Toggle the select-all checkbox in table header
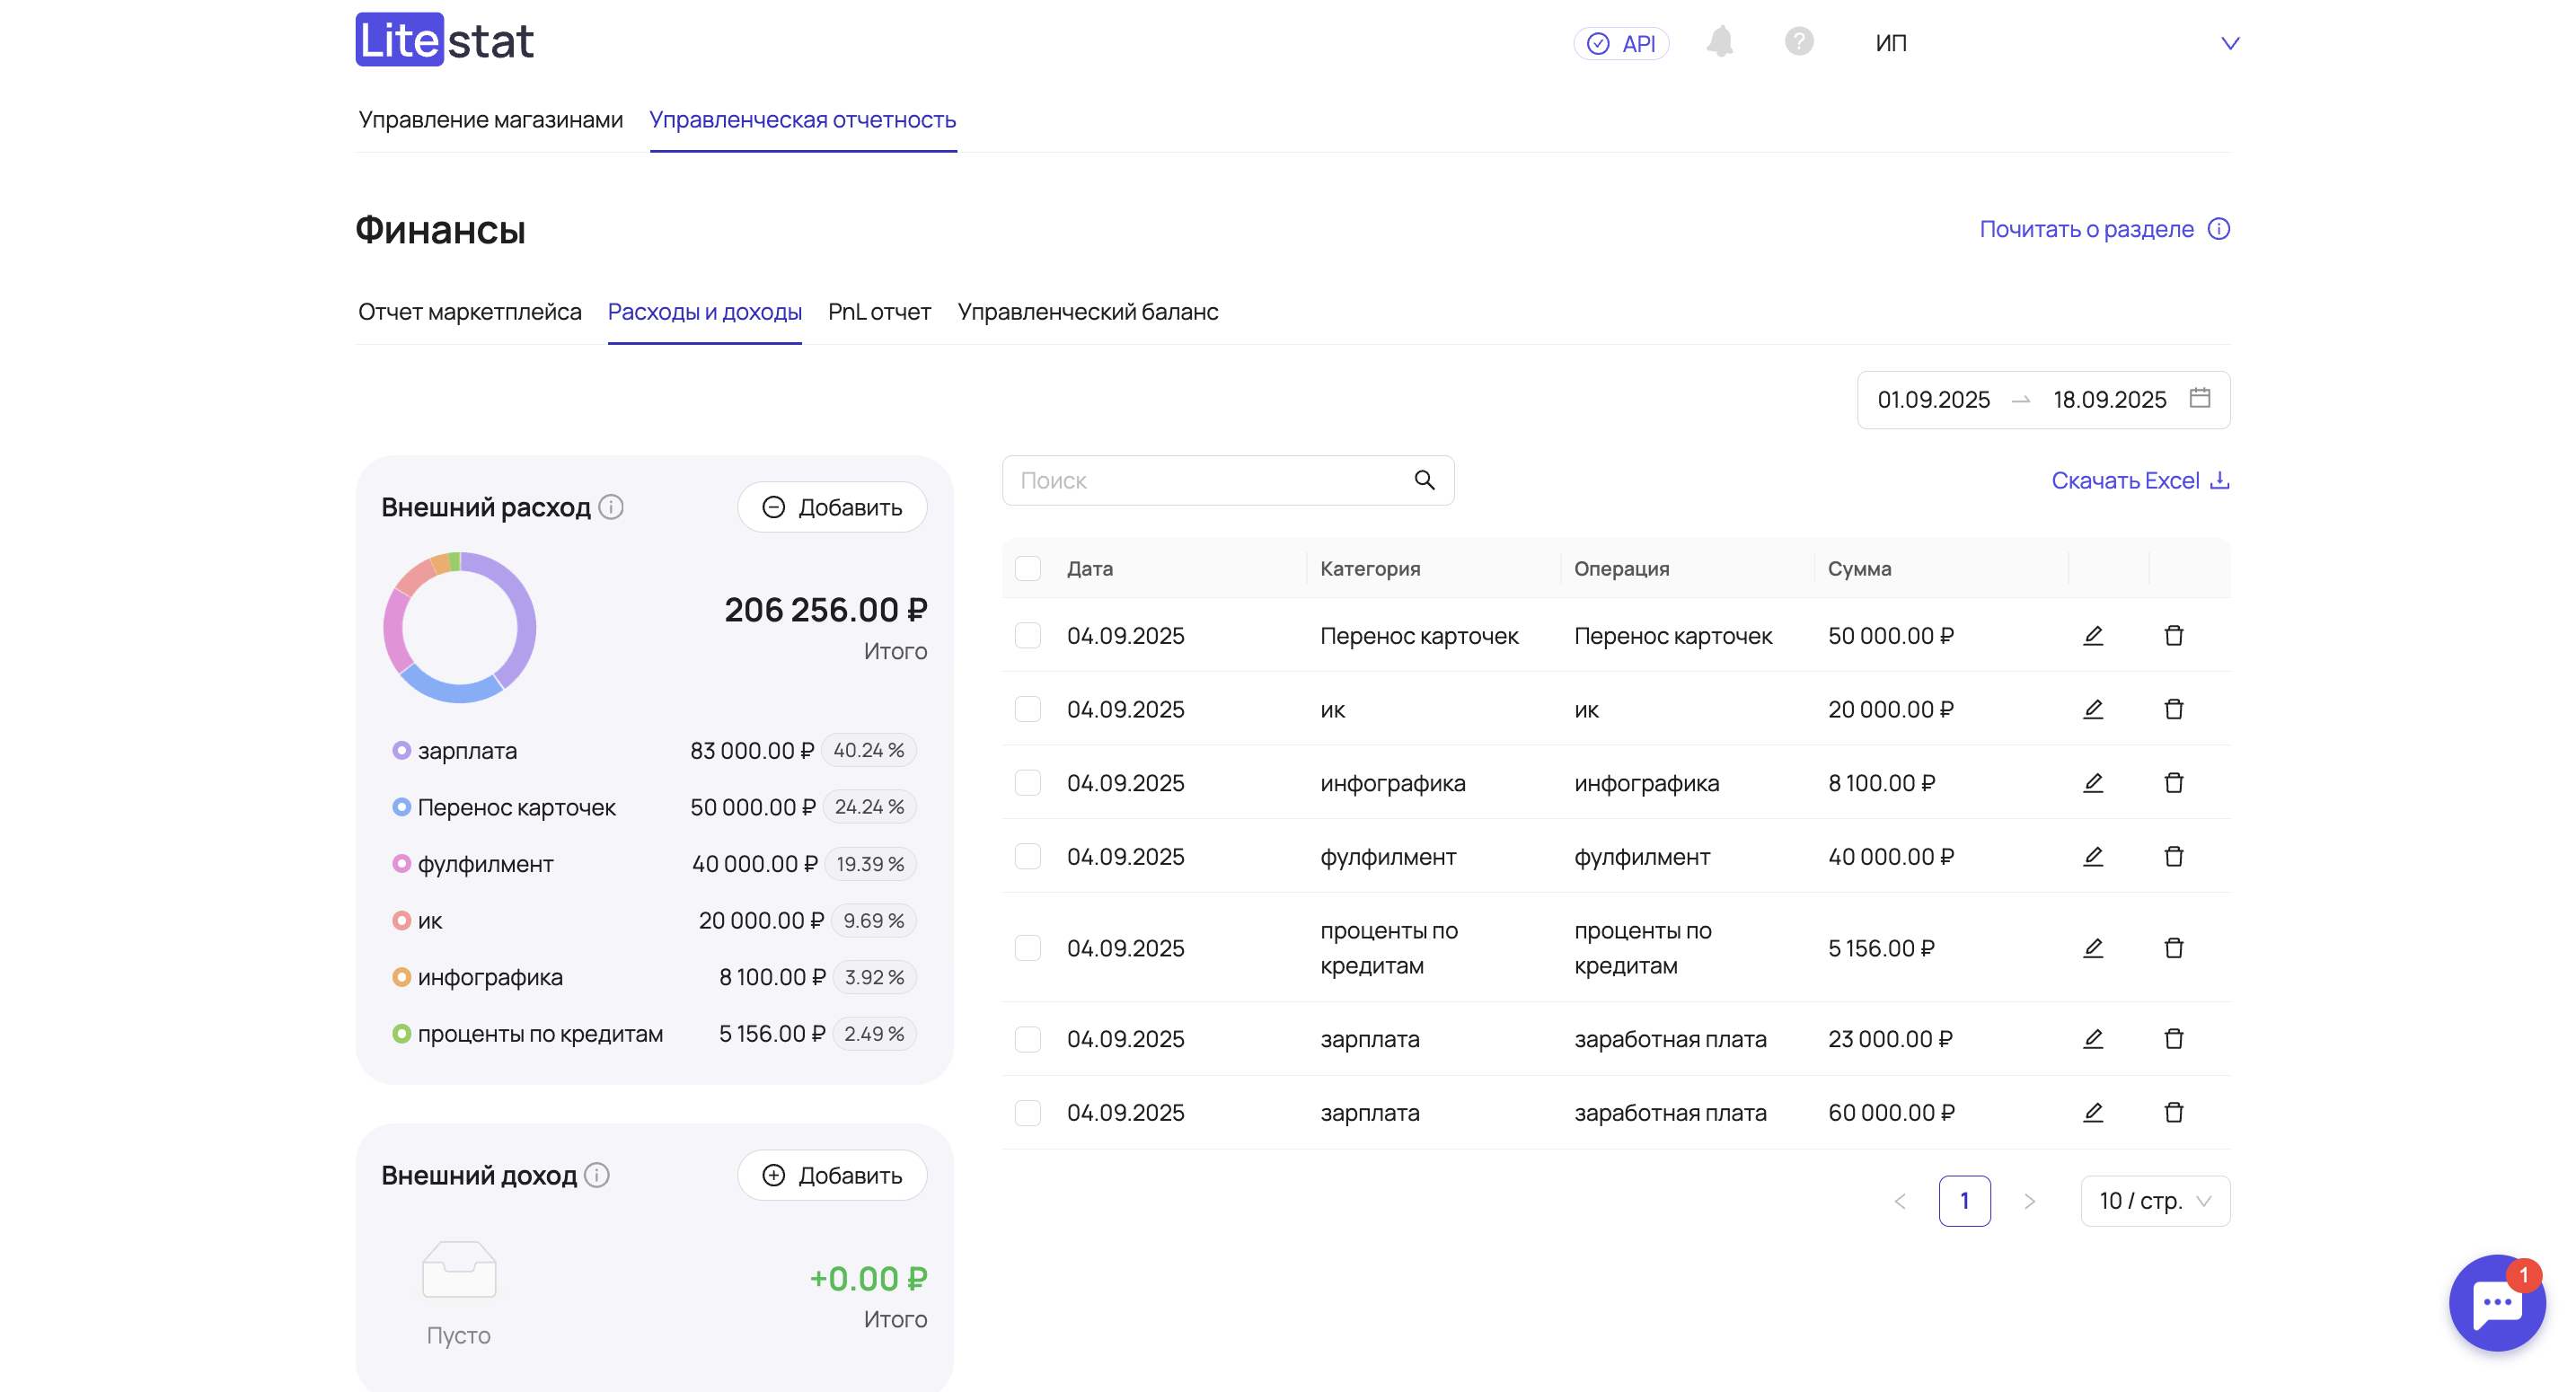 click(1027, 569)
